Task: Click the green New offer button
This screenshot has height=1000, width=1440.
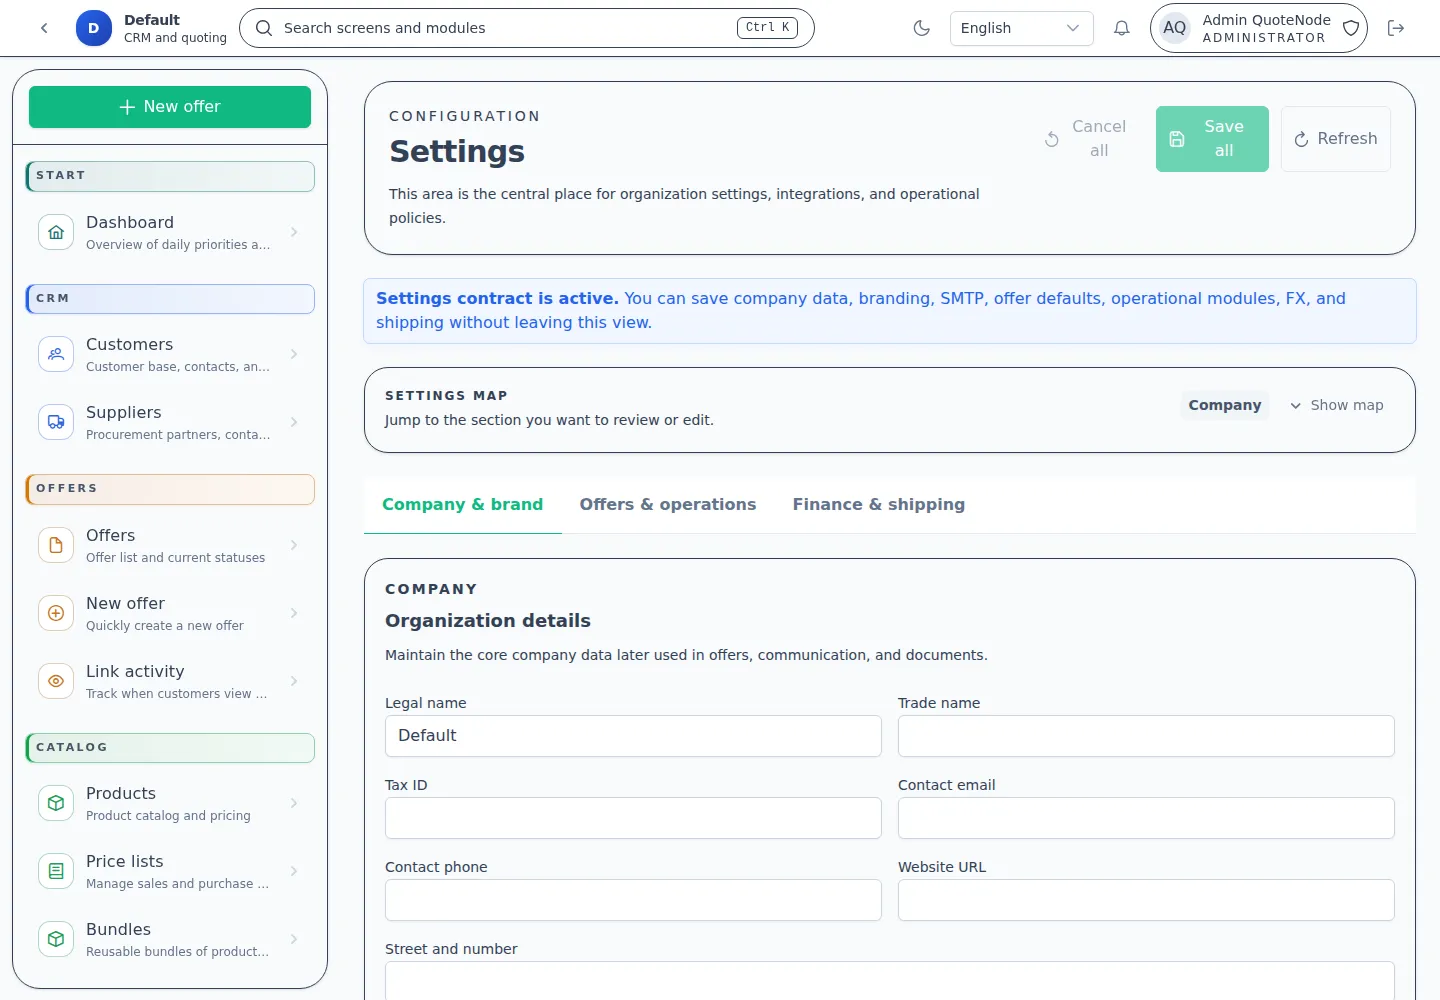Action: click(x=170, y=107)
